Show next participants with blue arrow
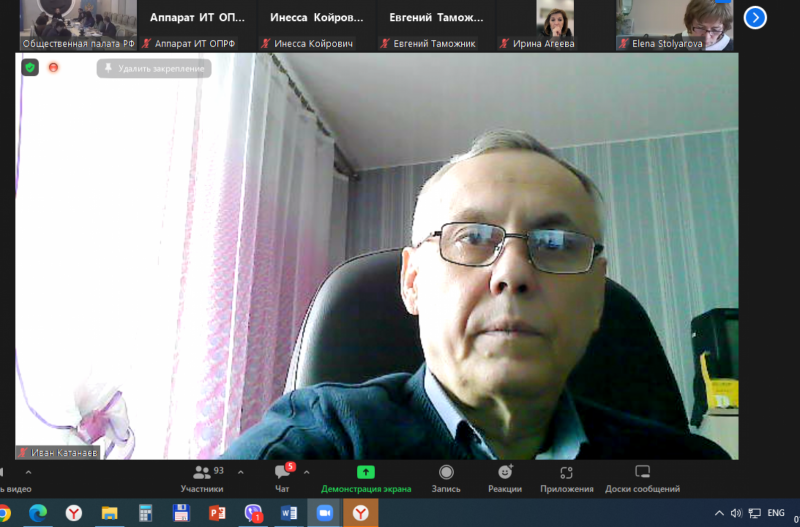Image resolution: width=800 pixels, height=527 pixels. pyautogui.click(x=755, y=17)
